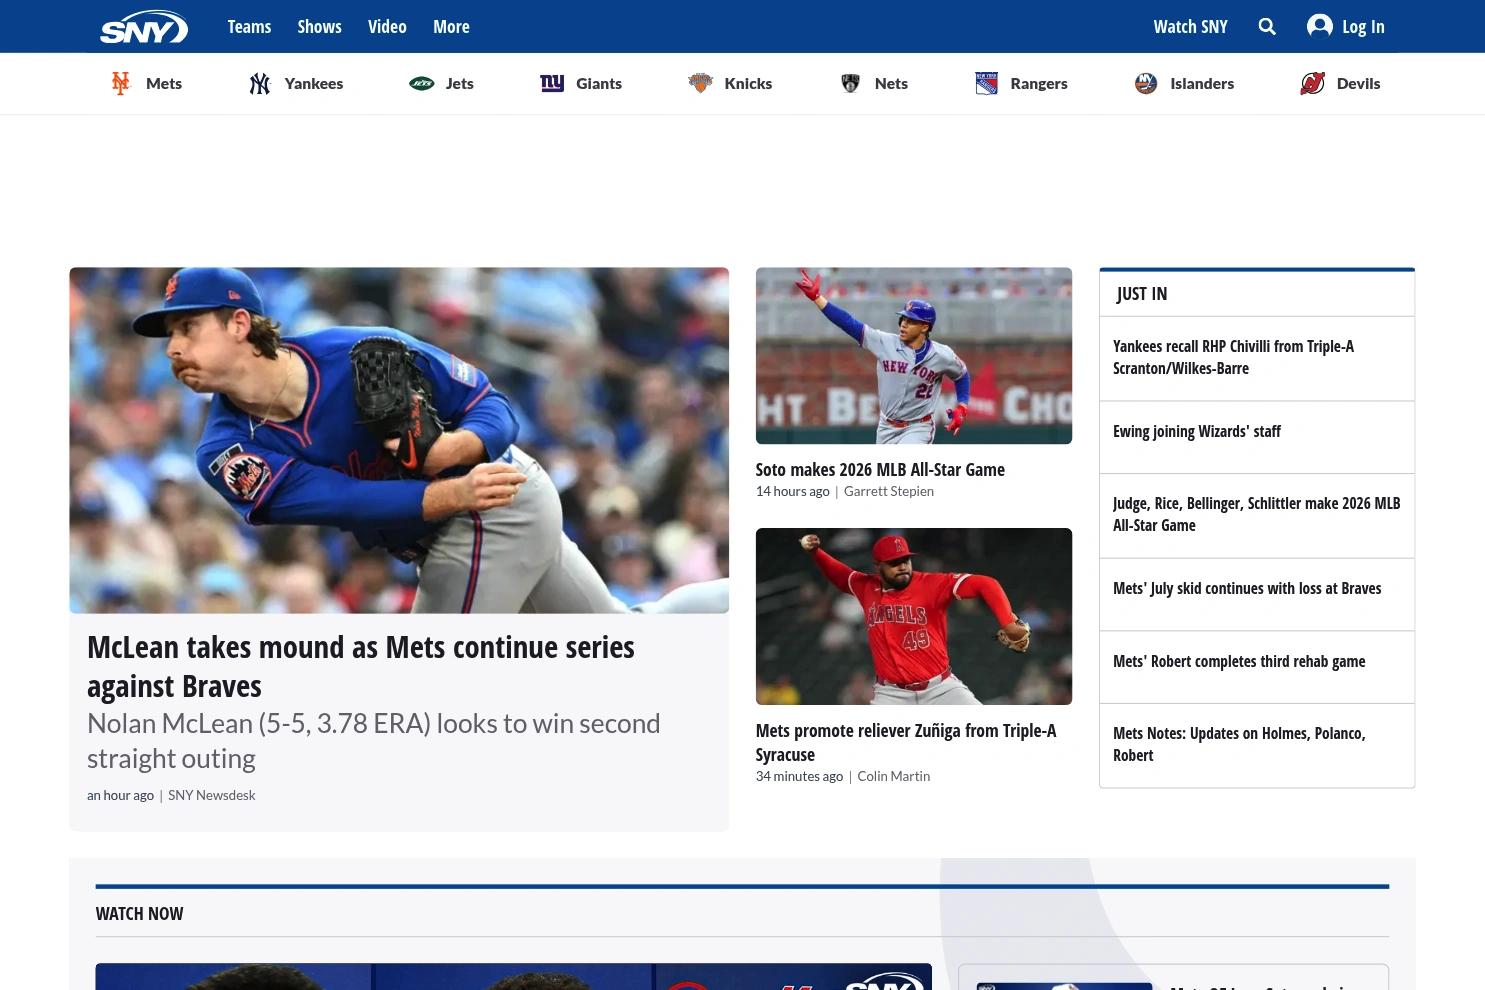Open the Video menu
The width and height of the screenshot is (1485, 990).
click(387, 27)
